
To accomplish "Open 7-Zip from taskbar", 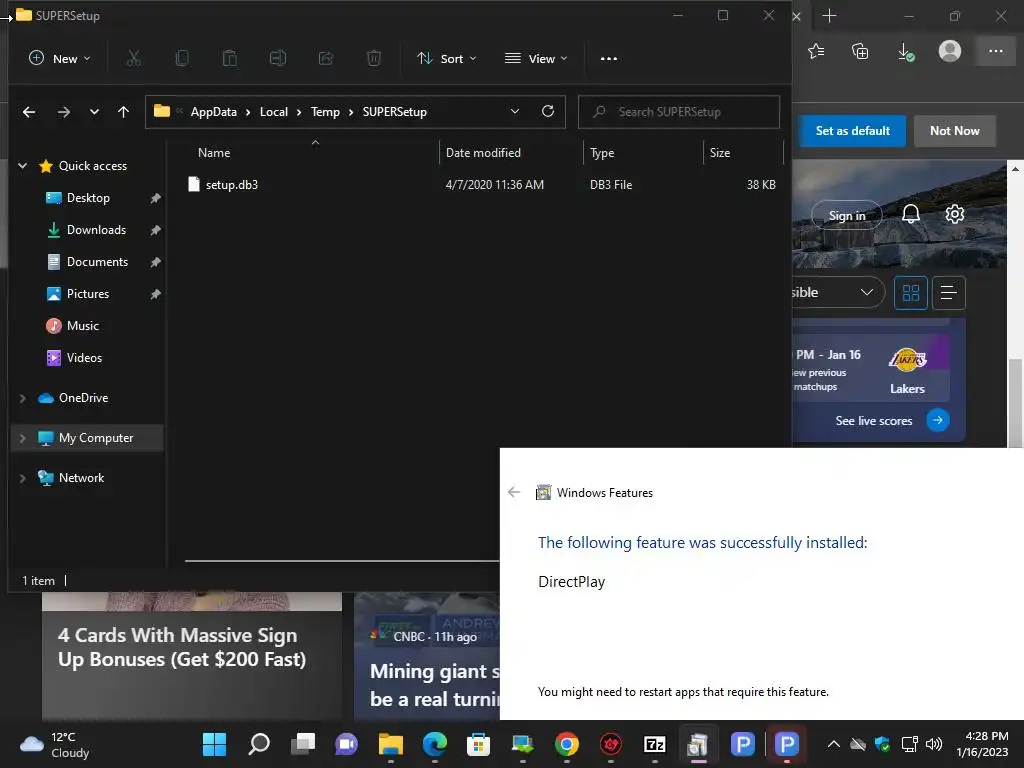I will click(x=654, y=744).
